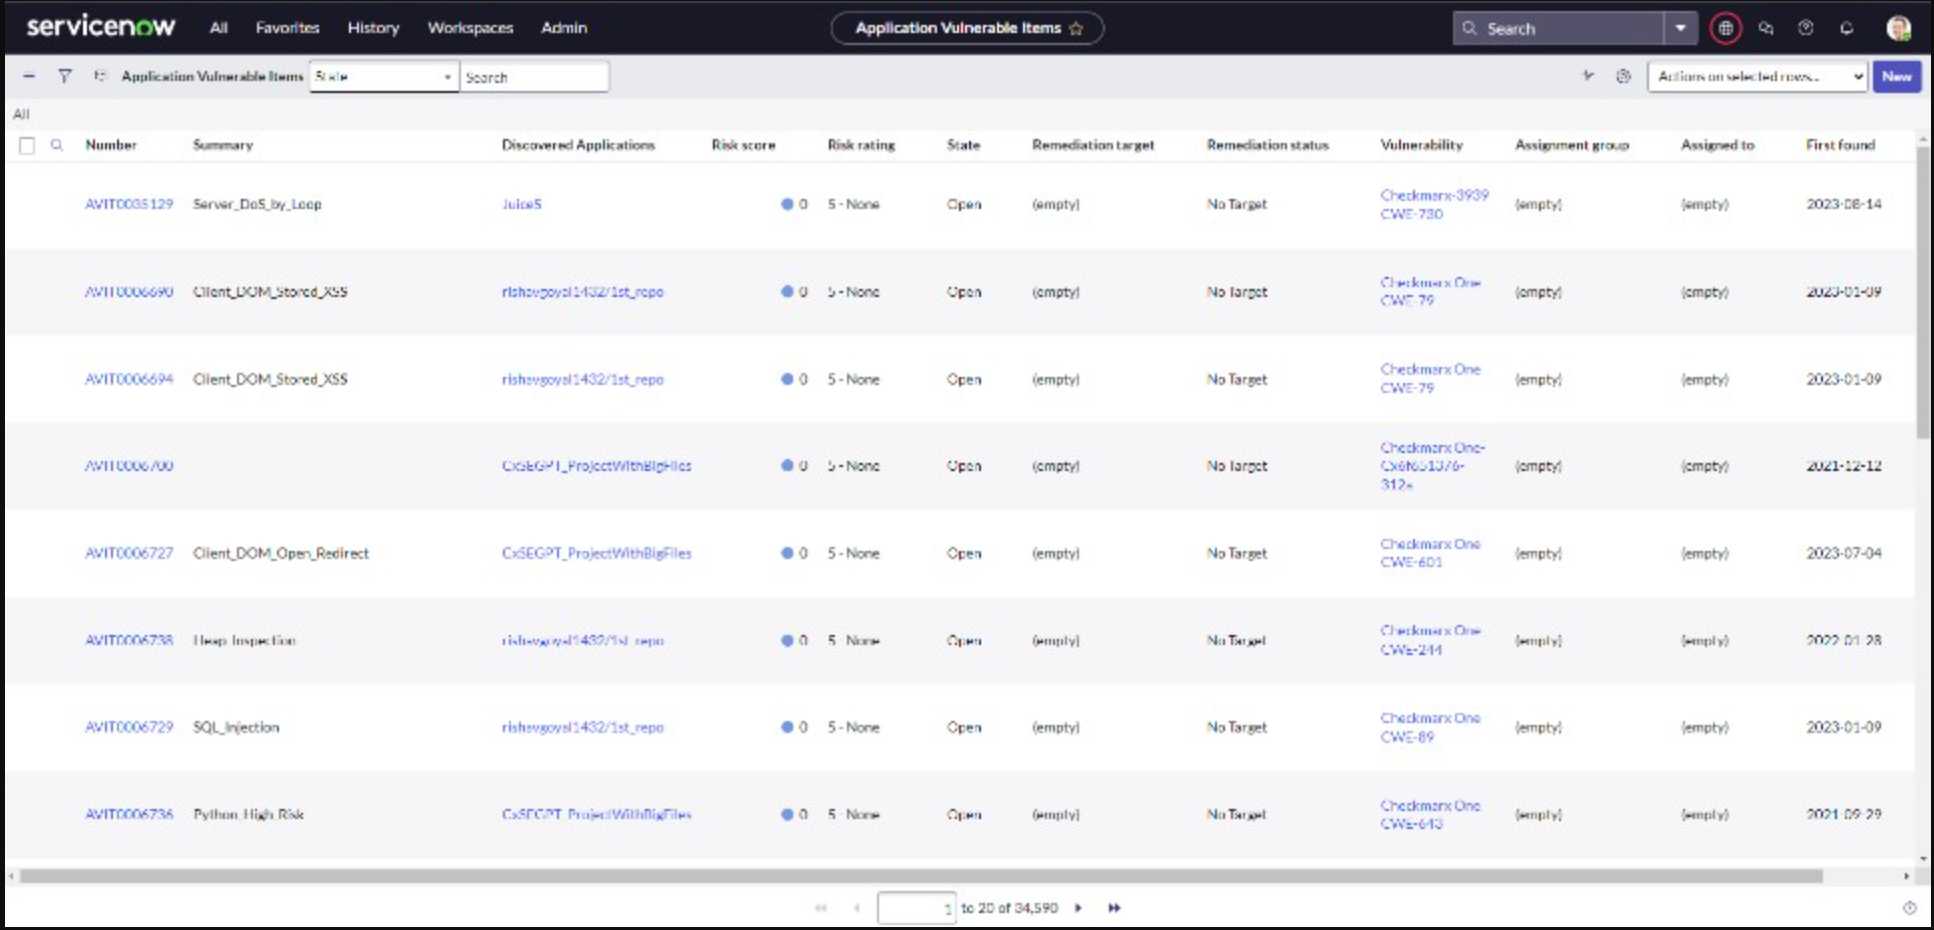Open Connect chat via the chat icon

tap(1767, 28)
